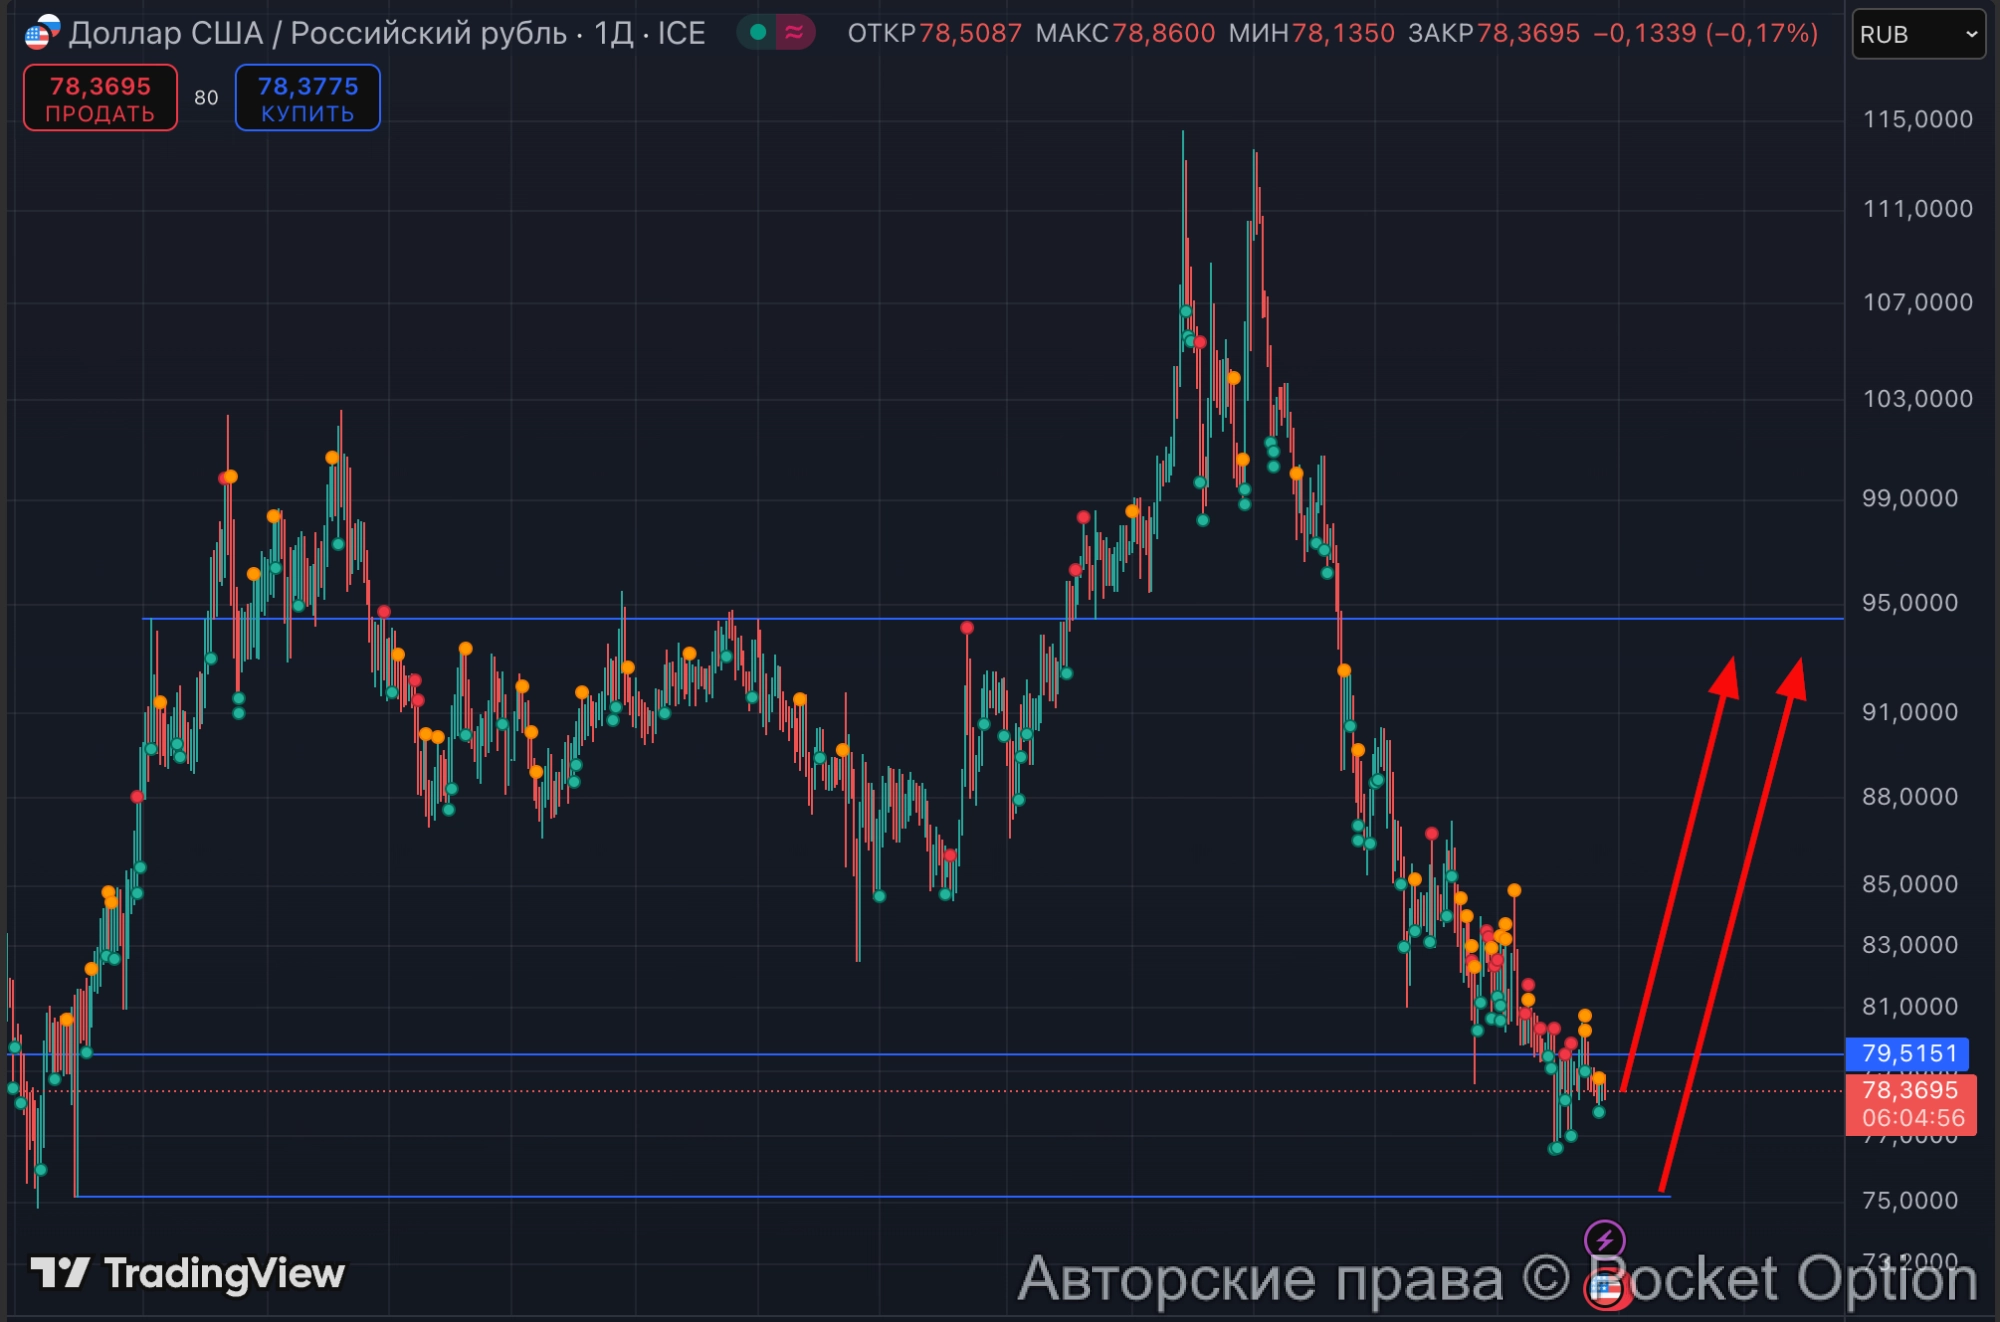Click the chevron in the RUB selector

click(1971, 34)
